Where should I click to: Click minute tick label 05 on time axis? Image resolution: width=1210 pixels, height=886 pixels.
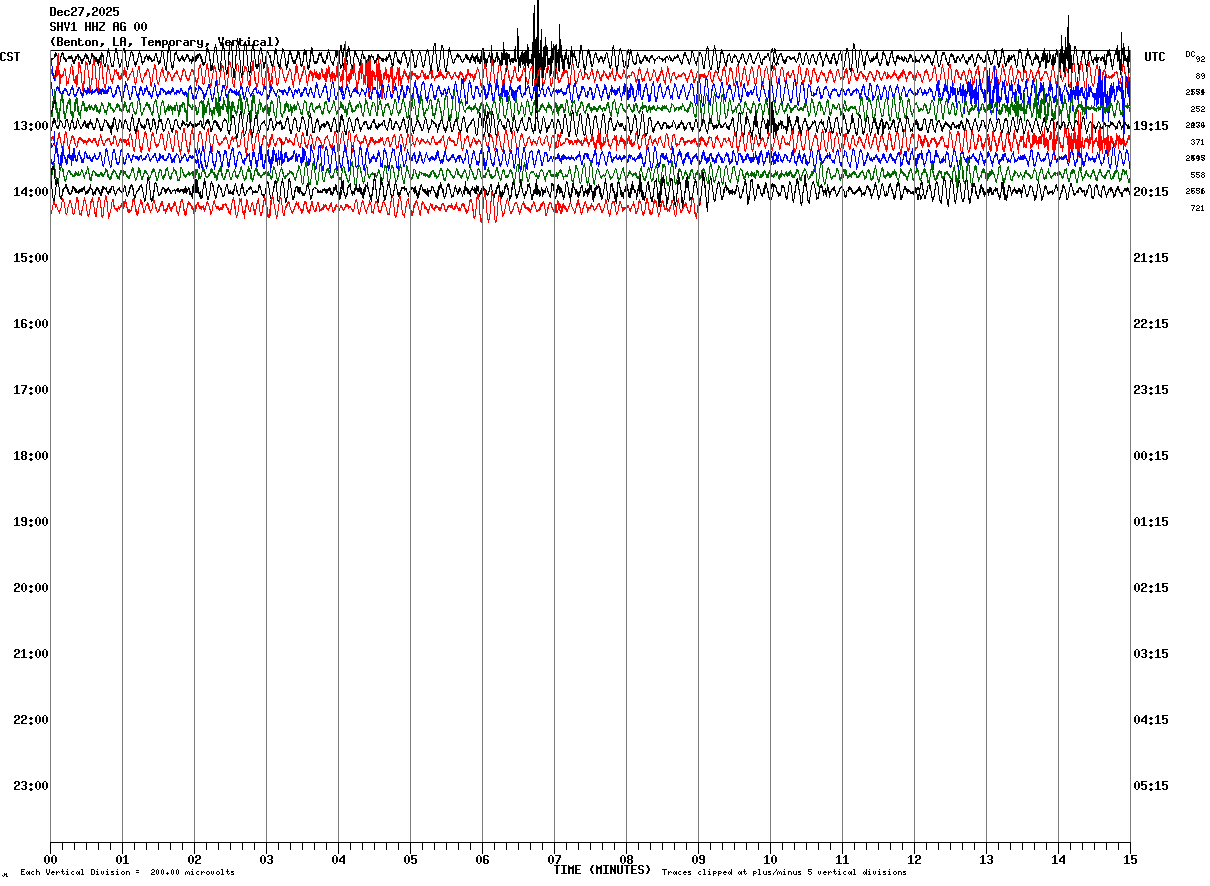click(410, 860)
